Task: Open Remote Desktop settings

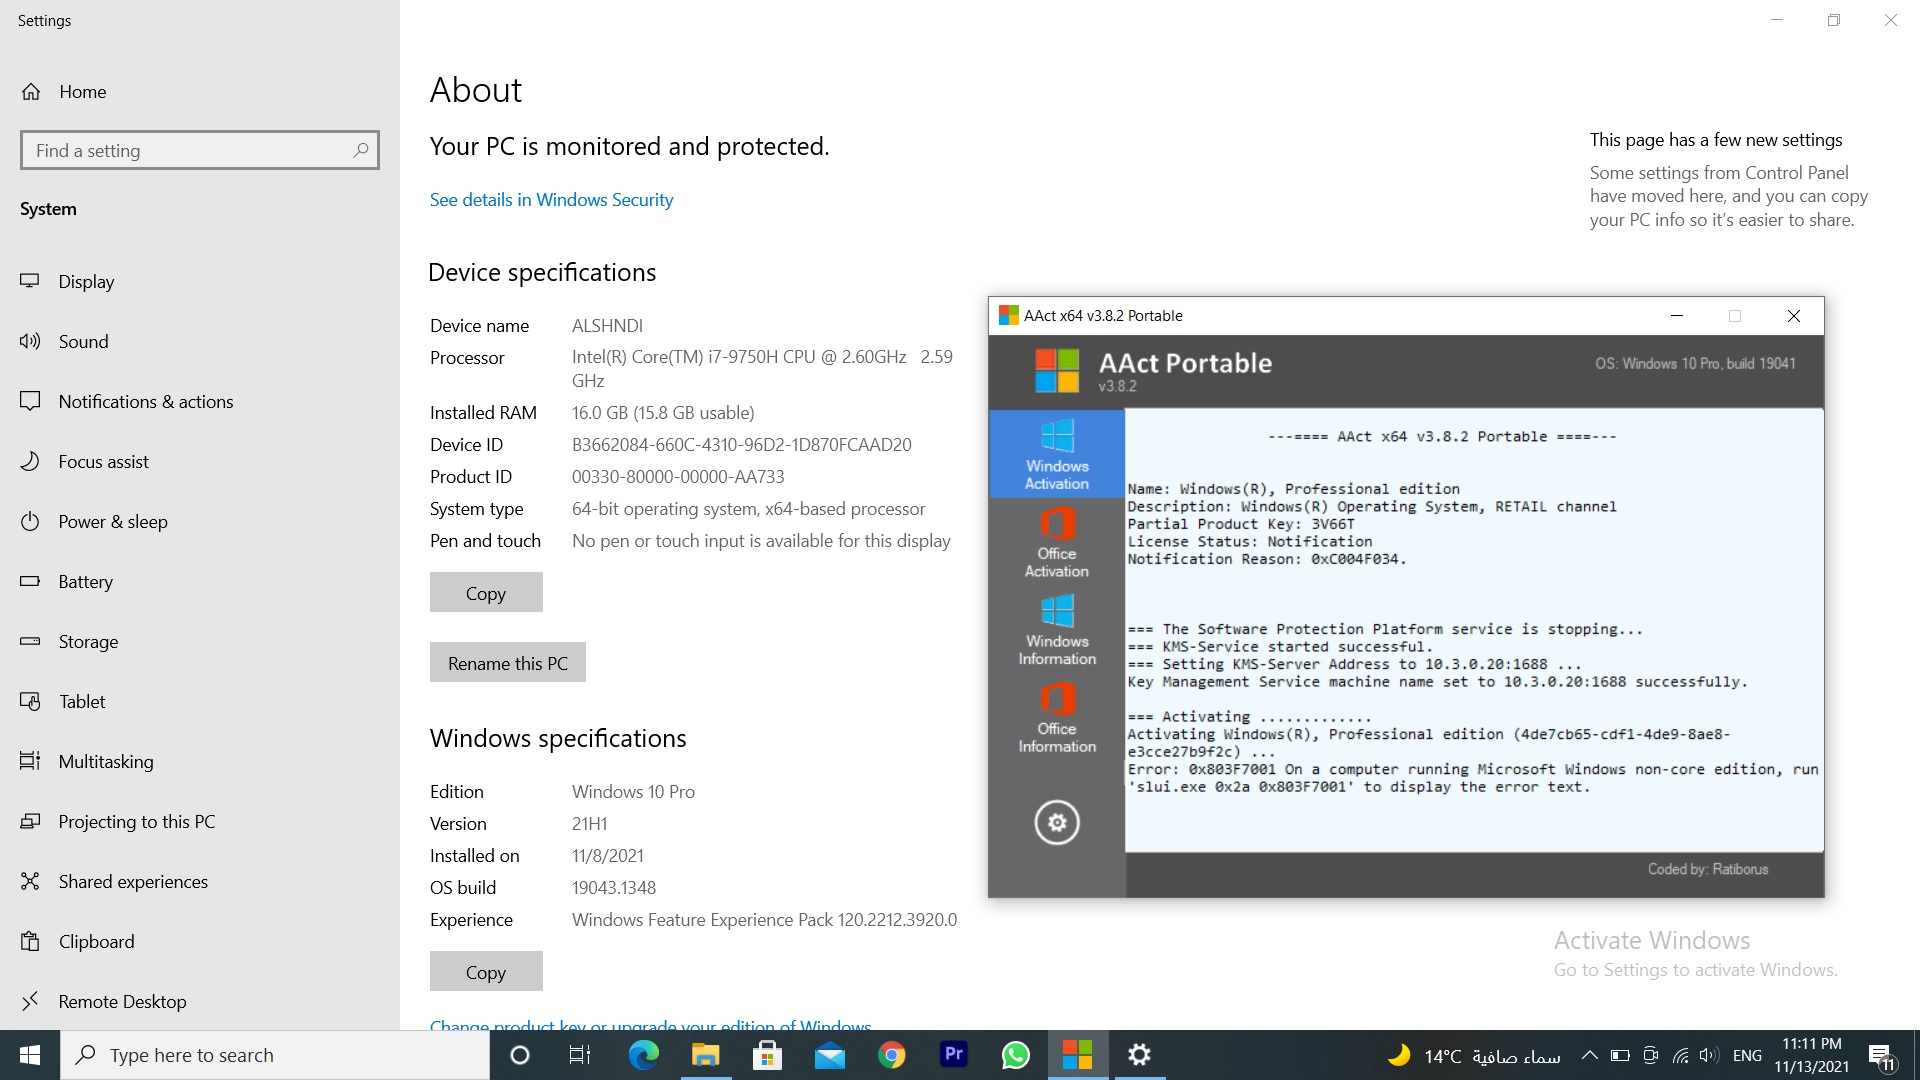Action: coord(200,1002)
